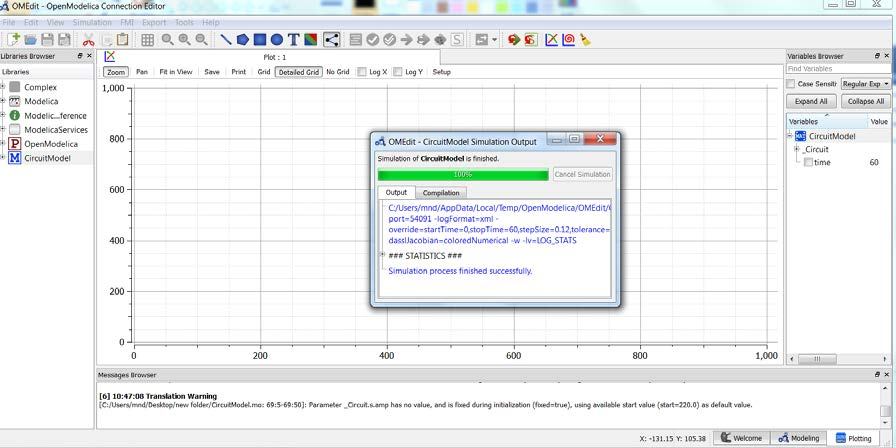The width and height of the screenshot is (896, 448).
Task: Check the time variable checkbox
Action: tap(808, 162)
